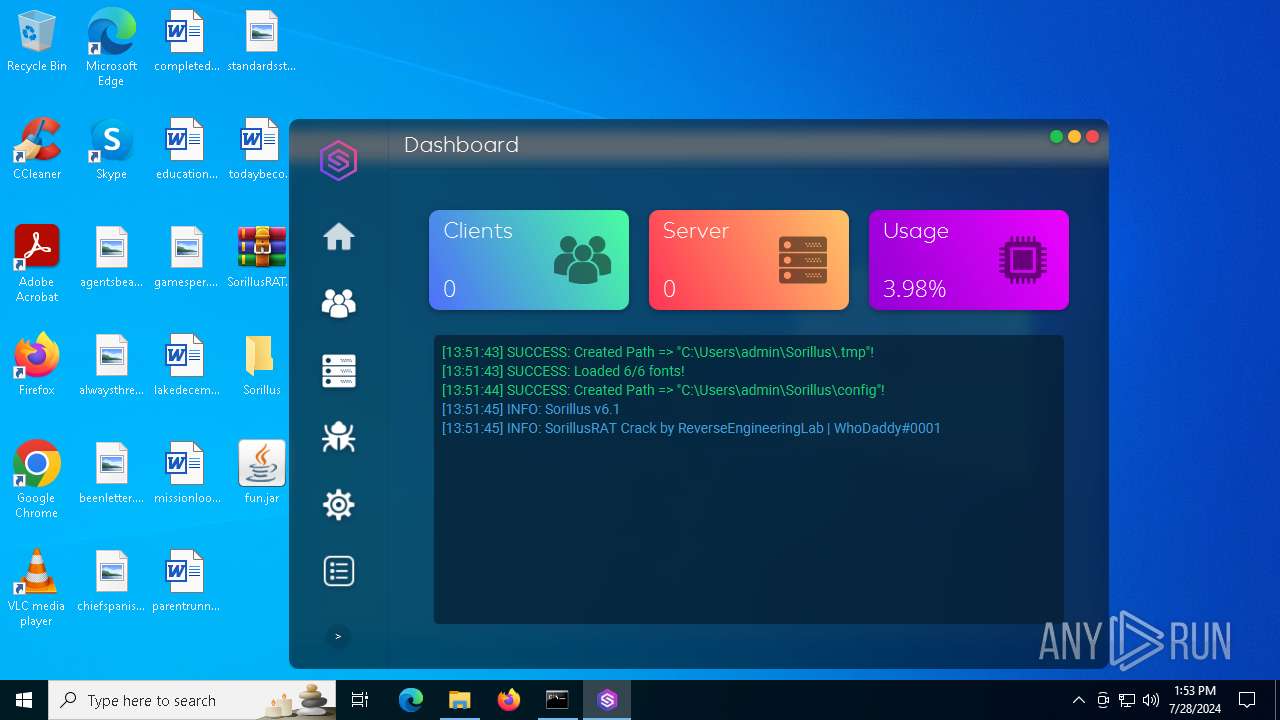Open the taskbar clock showing 1:53 PM

tap(1195, 700)
